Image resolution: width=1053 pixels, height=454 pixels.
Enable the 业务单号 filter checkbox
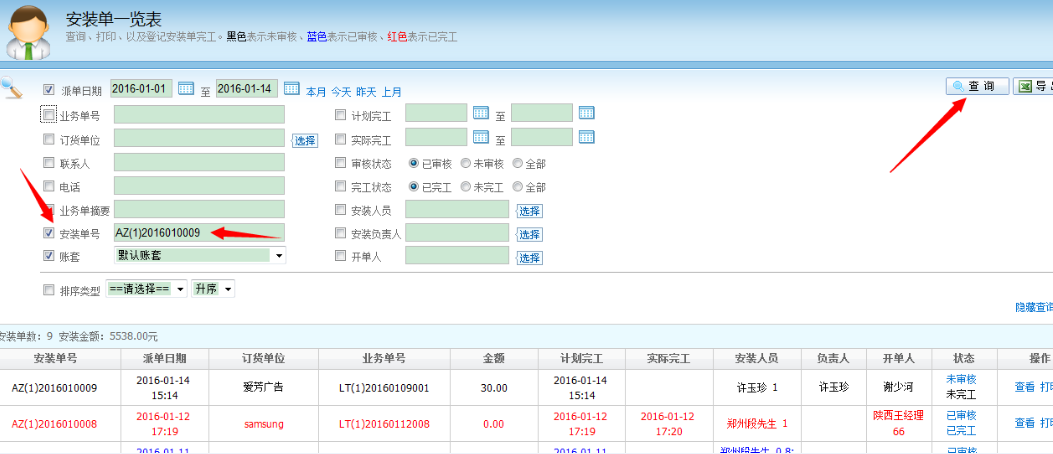tap(49, 115)
